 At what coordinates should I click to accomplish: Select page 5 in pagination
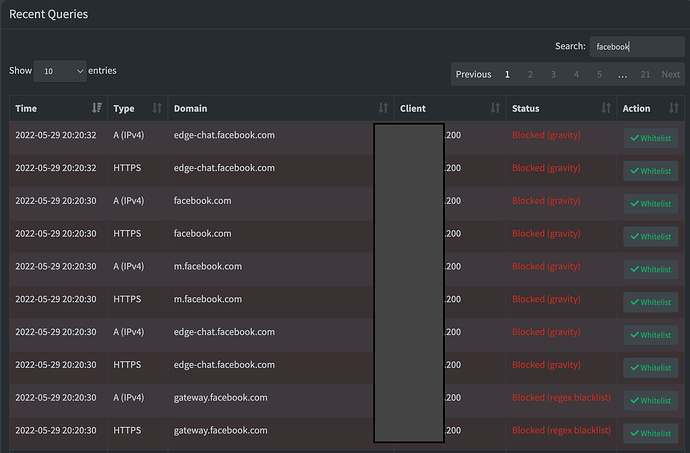pyautogui.click(x=599, y=74)
